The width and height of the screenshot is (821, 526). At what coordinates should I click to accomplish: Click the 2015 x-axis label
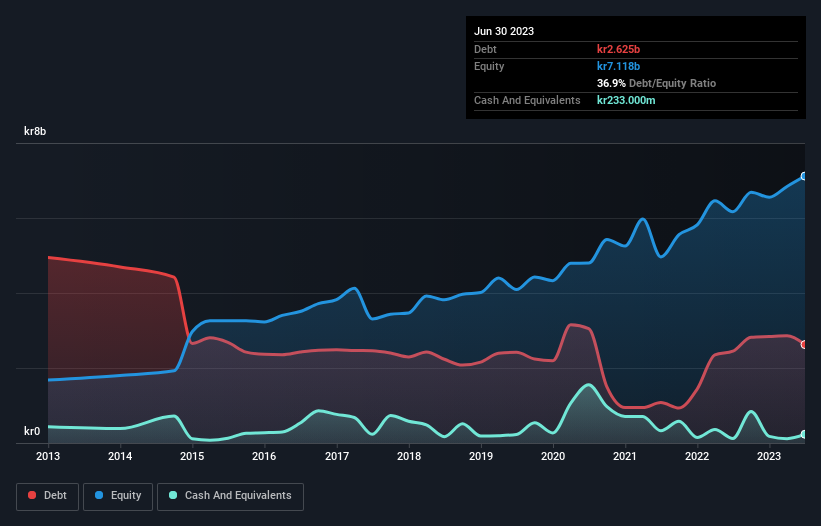click(x=192, y=456)
